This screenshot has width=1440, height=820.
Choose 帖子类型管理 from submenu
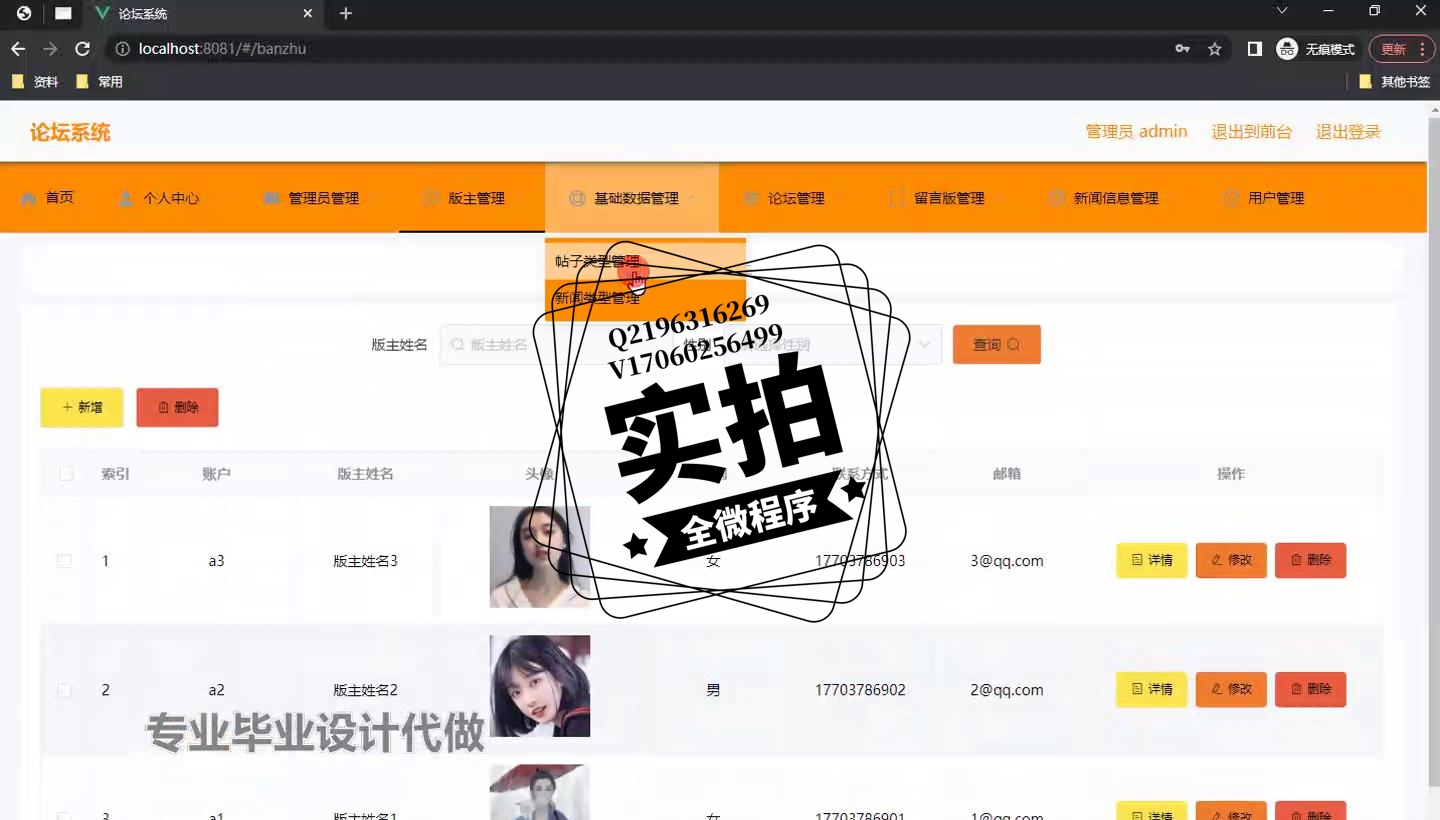[x=645, y=261]
